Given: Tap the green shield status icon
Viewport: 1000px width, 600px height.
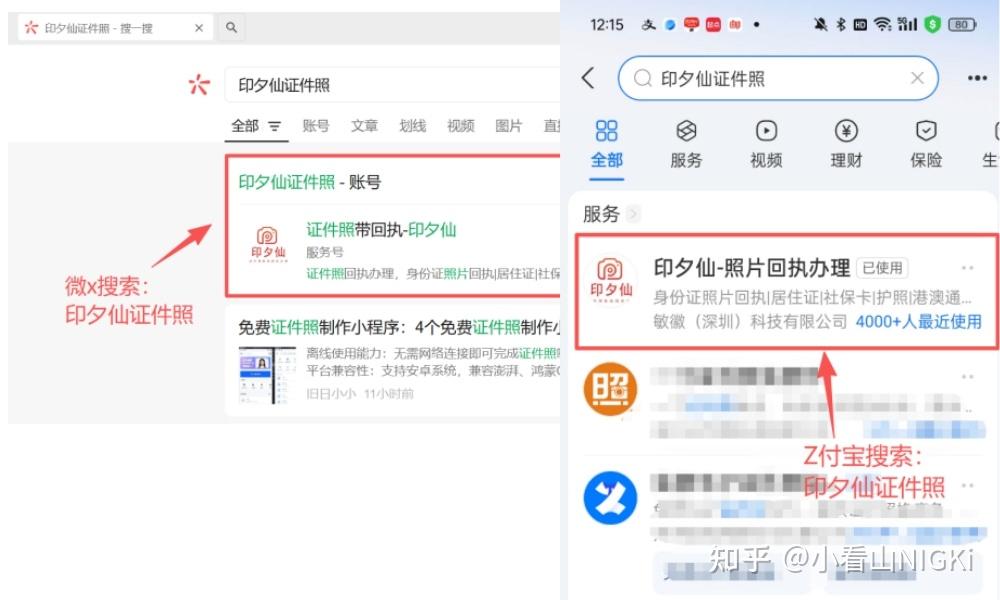Looking at the screenshot, I should pyautogui.click(x=932, y=24).
